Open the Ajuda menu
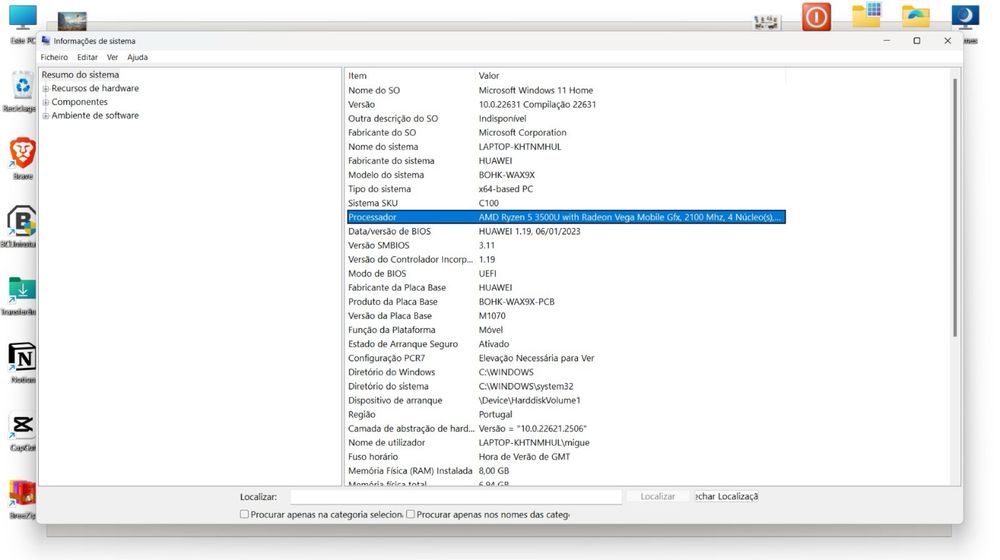 click(x=137, y=57)
